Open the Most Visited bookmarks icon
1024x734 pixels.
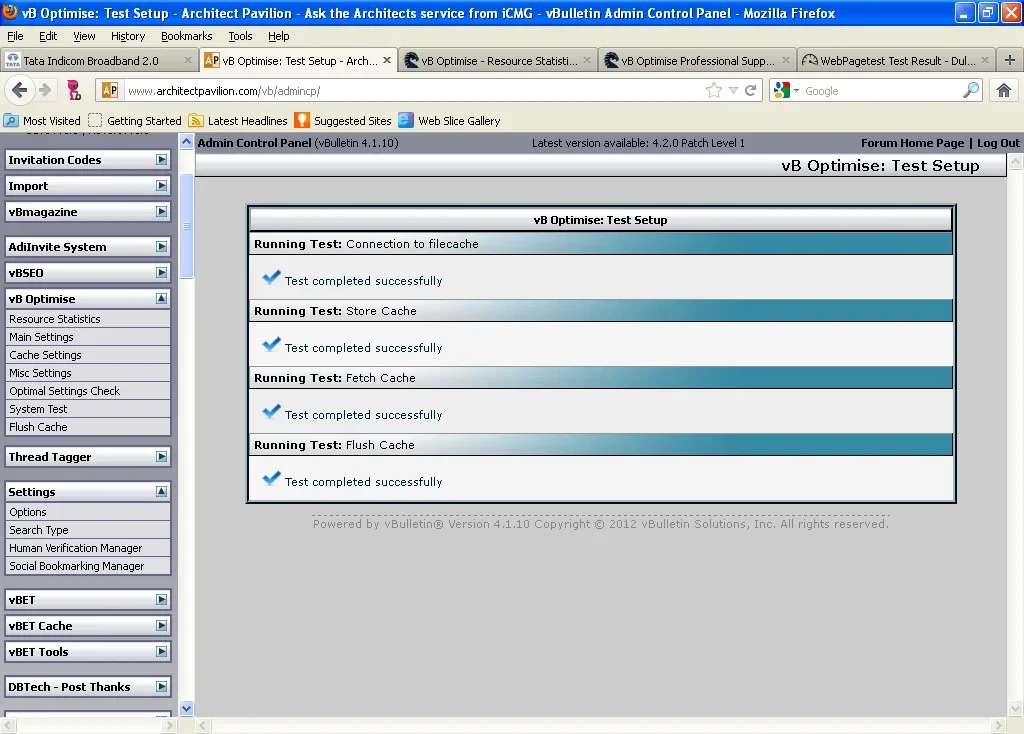(11, 120)
